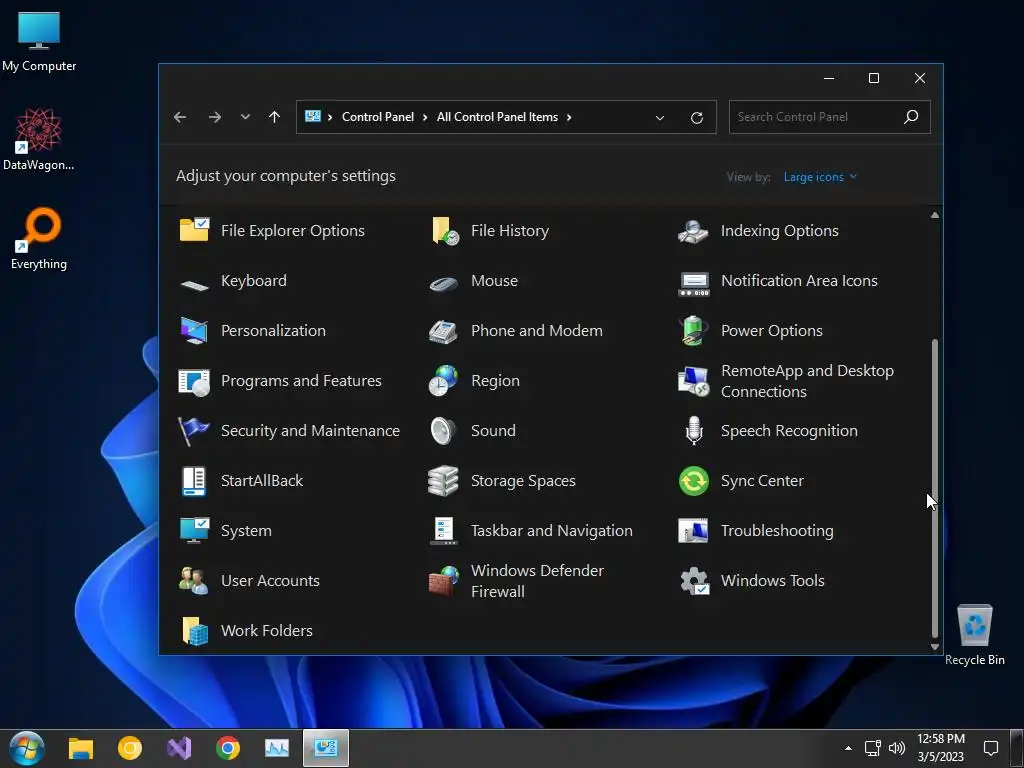Open Storage Spaces drives icon

tap(443, 481)
